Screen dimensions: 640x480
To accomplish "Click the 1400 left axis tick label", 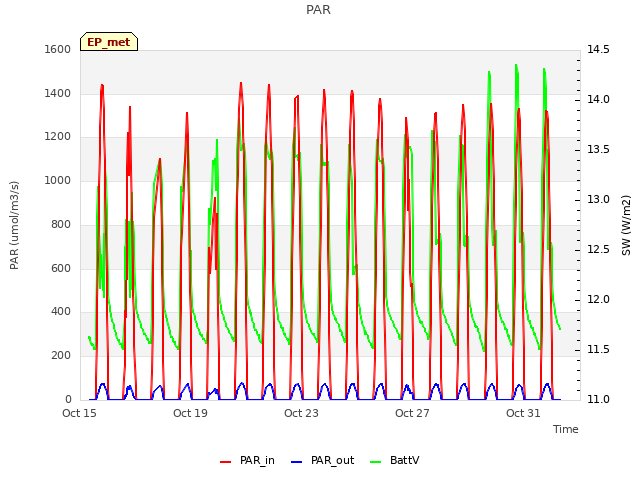I will (x=58, y=93).
